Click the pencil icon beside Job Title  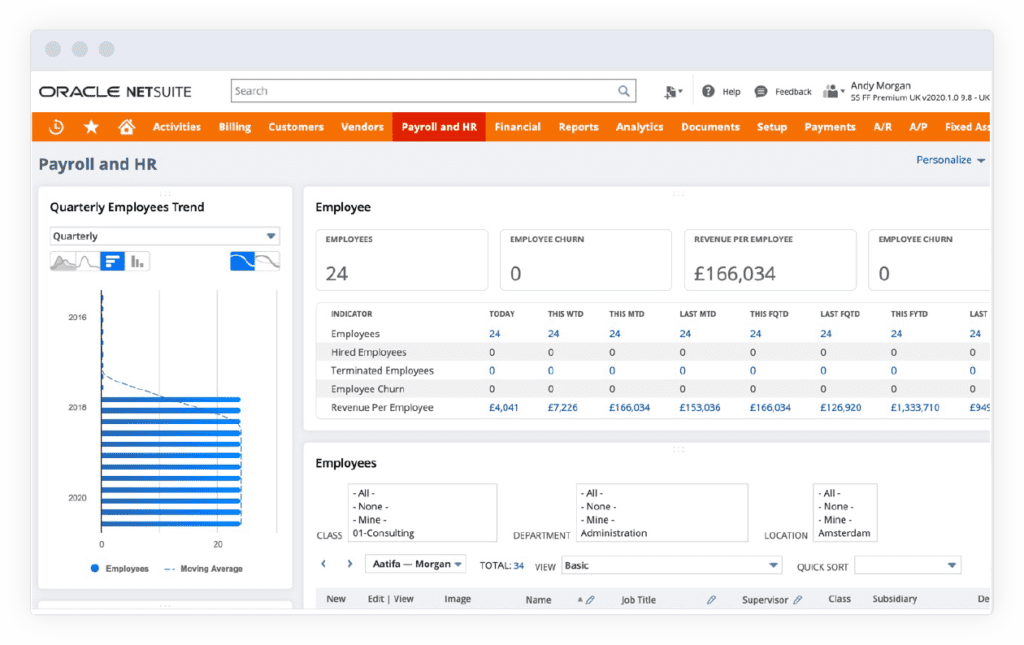[711, 600]
